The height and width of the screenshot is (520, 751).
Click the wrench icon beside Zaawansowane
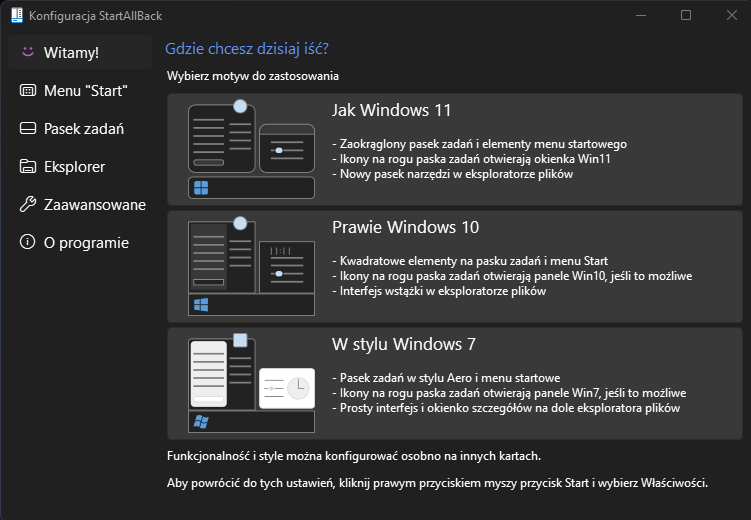(x=27, y=204)
